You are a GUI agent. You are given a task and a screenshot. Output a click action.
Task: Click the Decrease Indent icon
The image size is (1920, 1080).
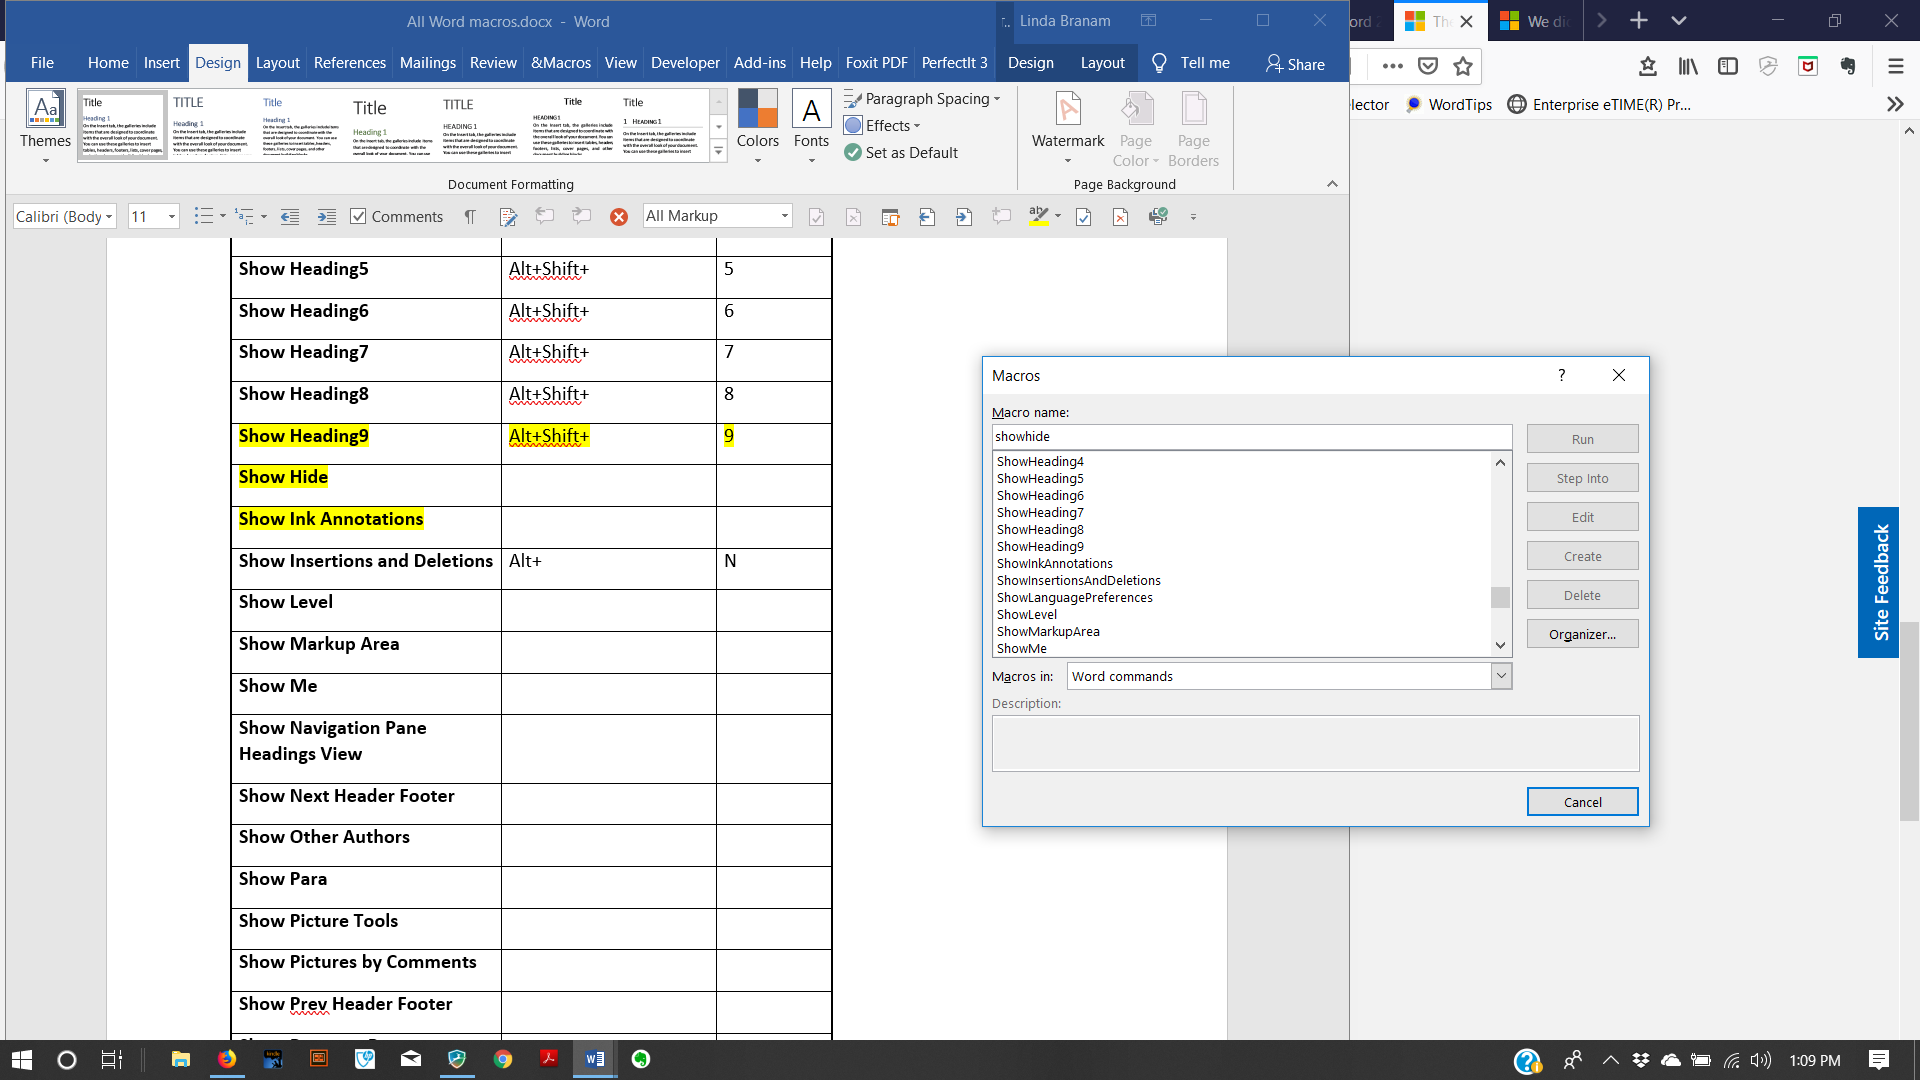point(290,217)
